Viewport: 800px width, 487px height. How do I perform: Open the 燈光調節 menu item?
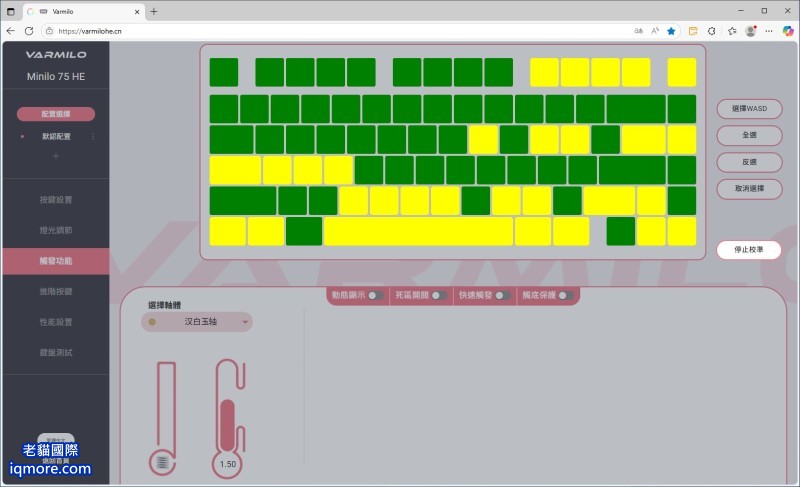coord(56,230)
